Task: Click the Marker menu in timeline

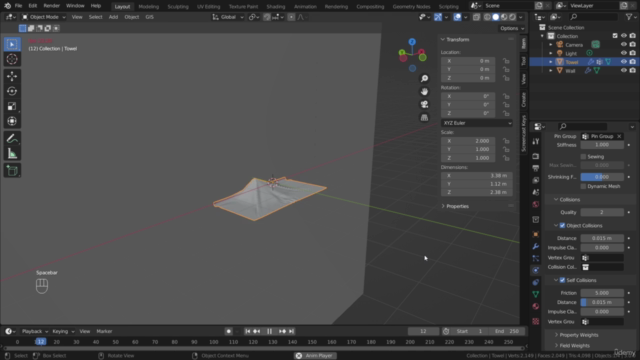Action: [x=104, y=331]
